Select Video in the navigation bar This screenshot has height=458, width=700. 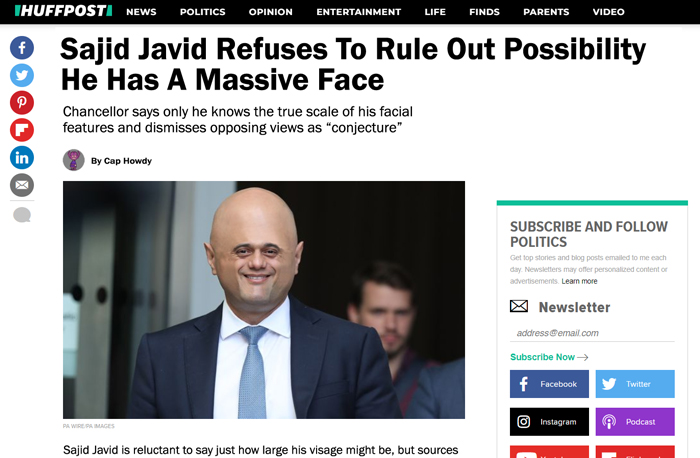[608, 12]
